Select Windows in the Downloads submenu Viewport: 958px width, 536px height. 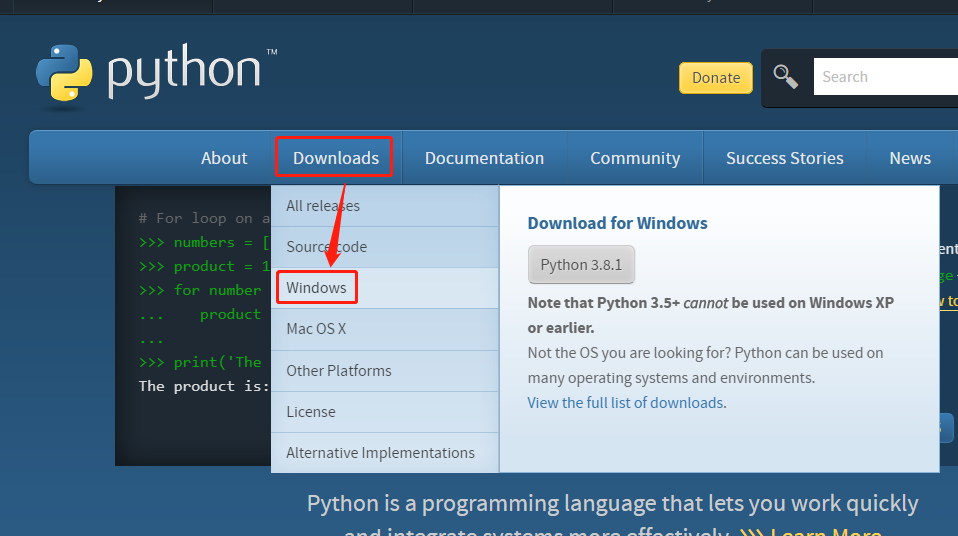pyautogui.click(x=316, y=288)
